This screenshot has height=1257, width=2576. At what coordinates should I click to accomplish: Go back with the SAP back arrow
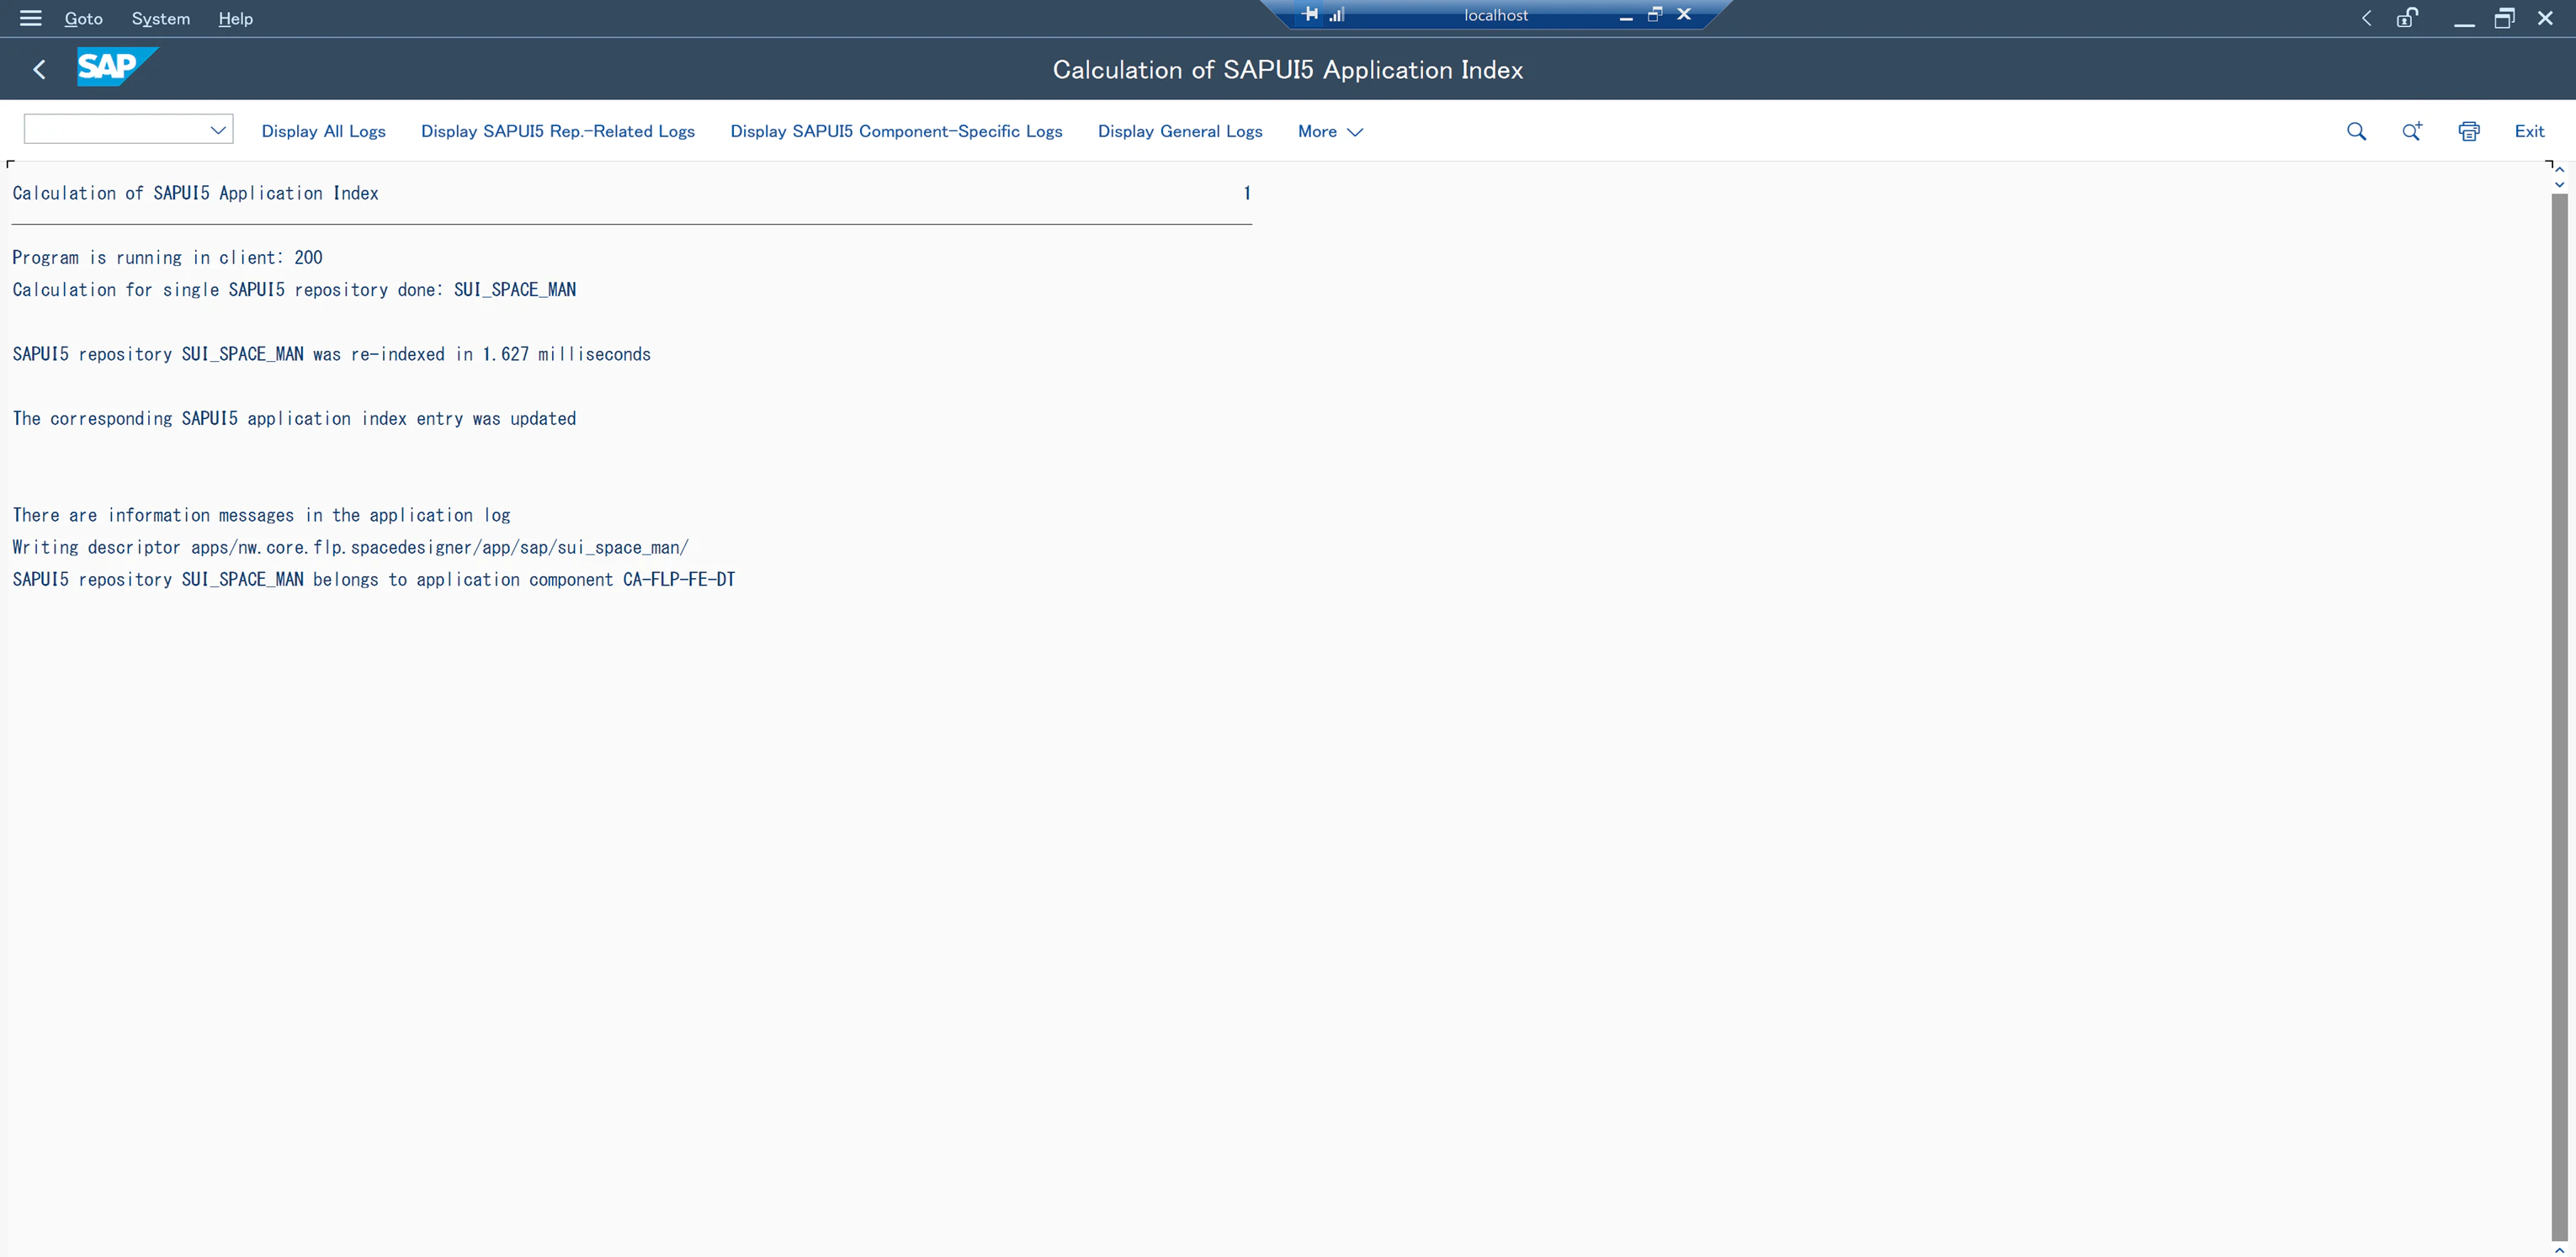tap(40, 69)
